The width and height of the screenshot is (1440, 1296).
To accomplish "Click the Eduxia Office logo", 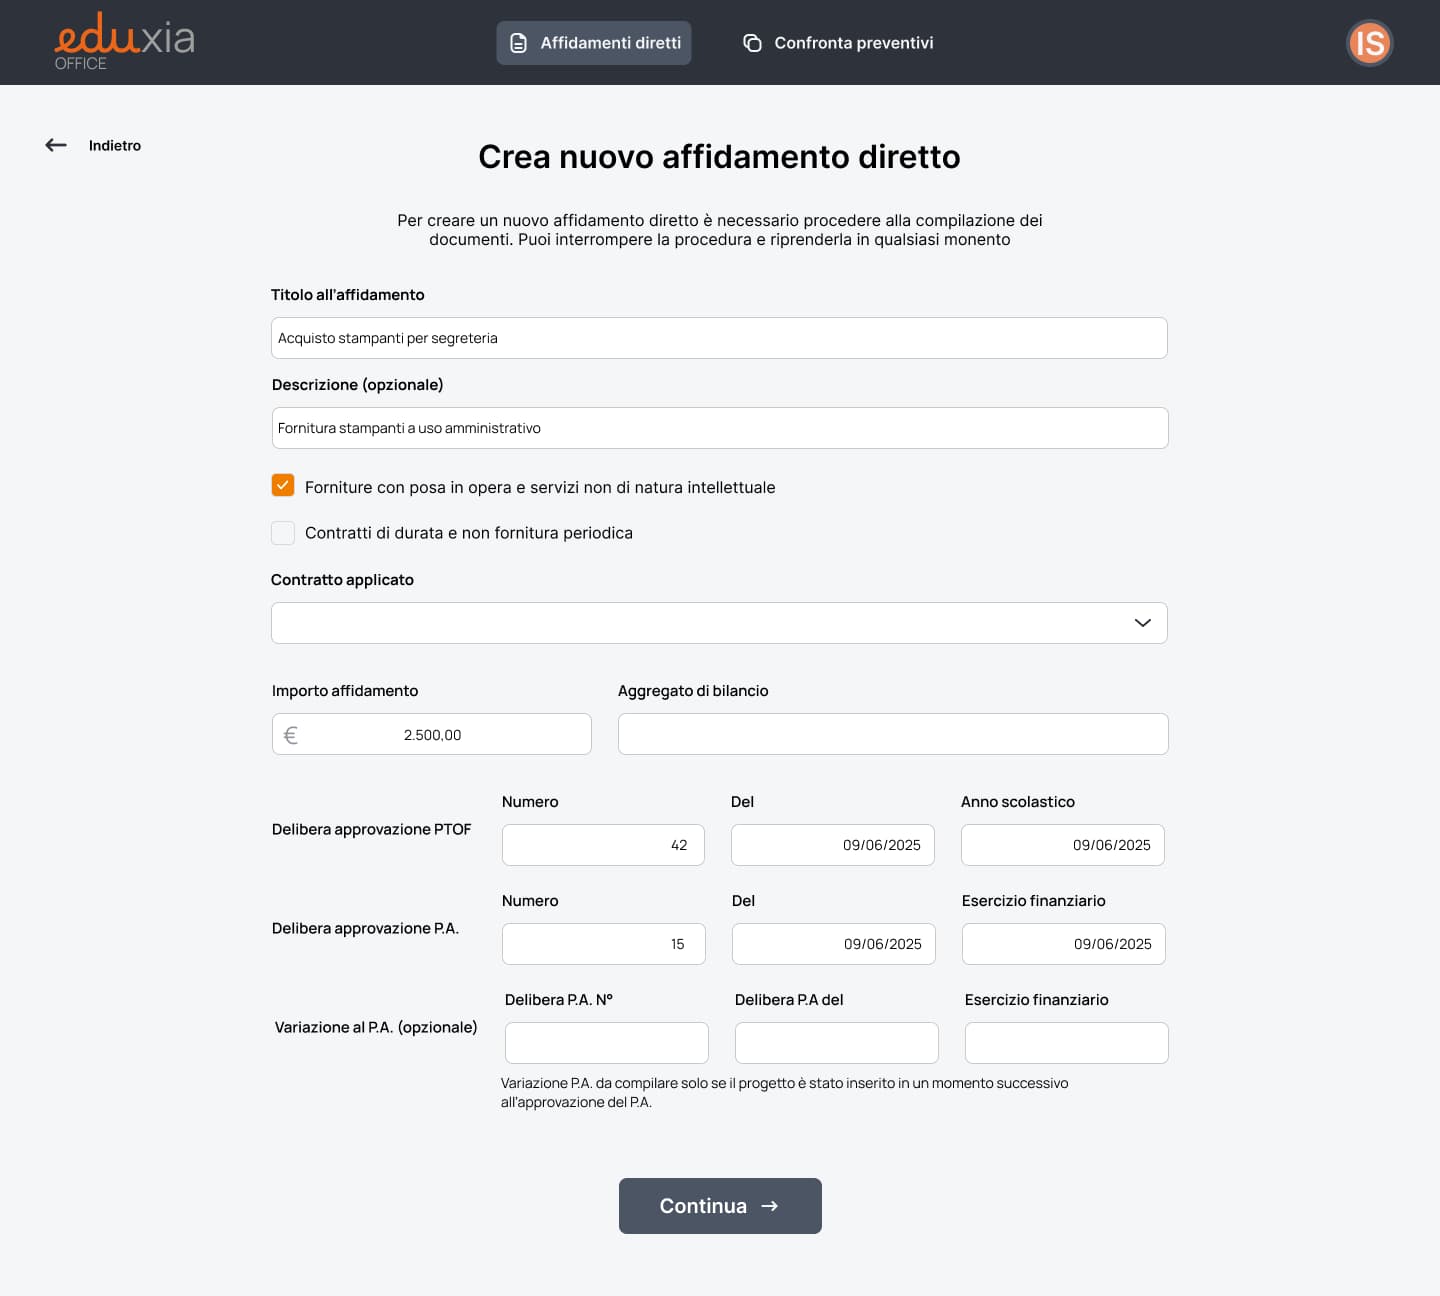I will [x=124, y=42].
